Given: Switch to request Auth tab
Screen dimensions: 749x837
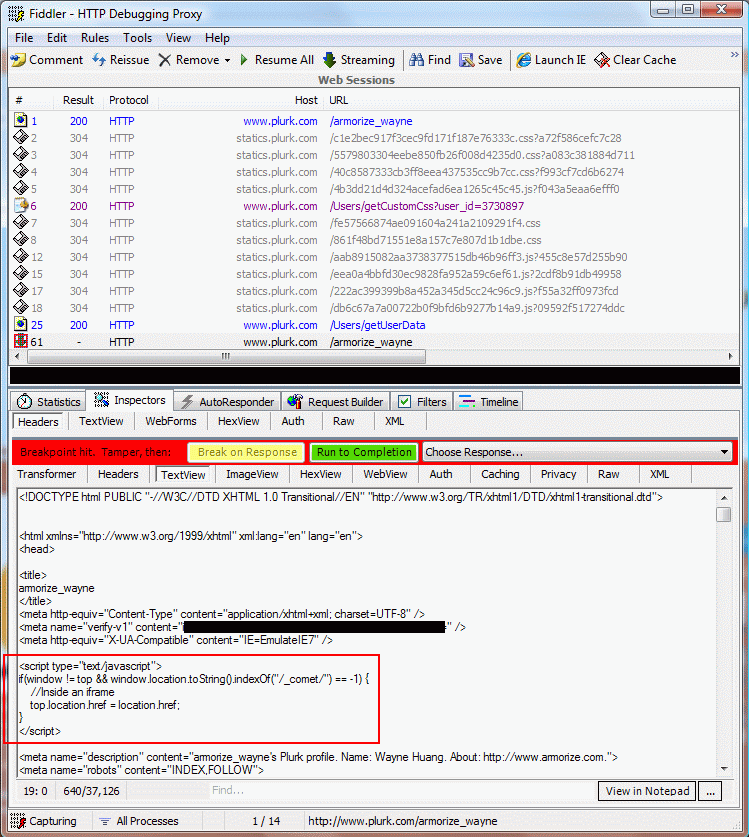Looking at the screenshot, I should coord(293,421).
